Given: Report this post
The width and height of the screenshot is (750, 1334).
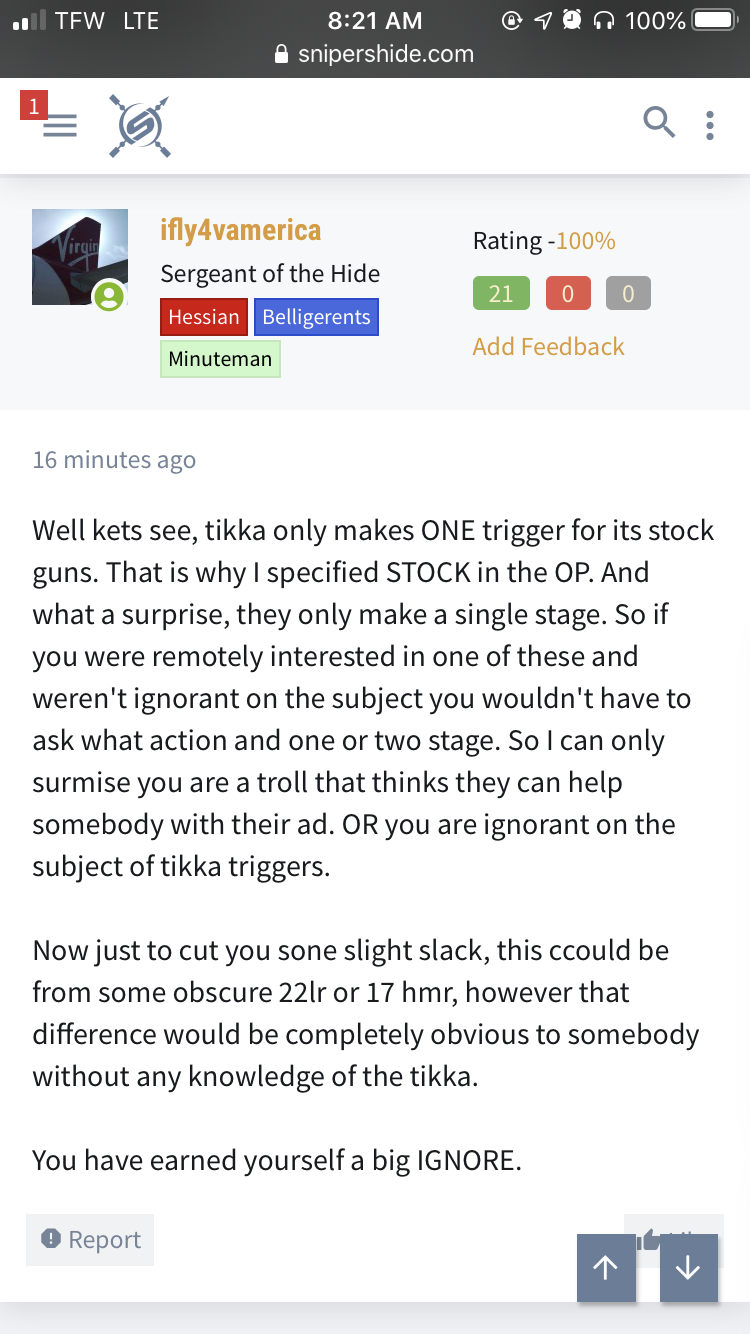Looking at the screenshot, I should (90, 1240).
